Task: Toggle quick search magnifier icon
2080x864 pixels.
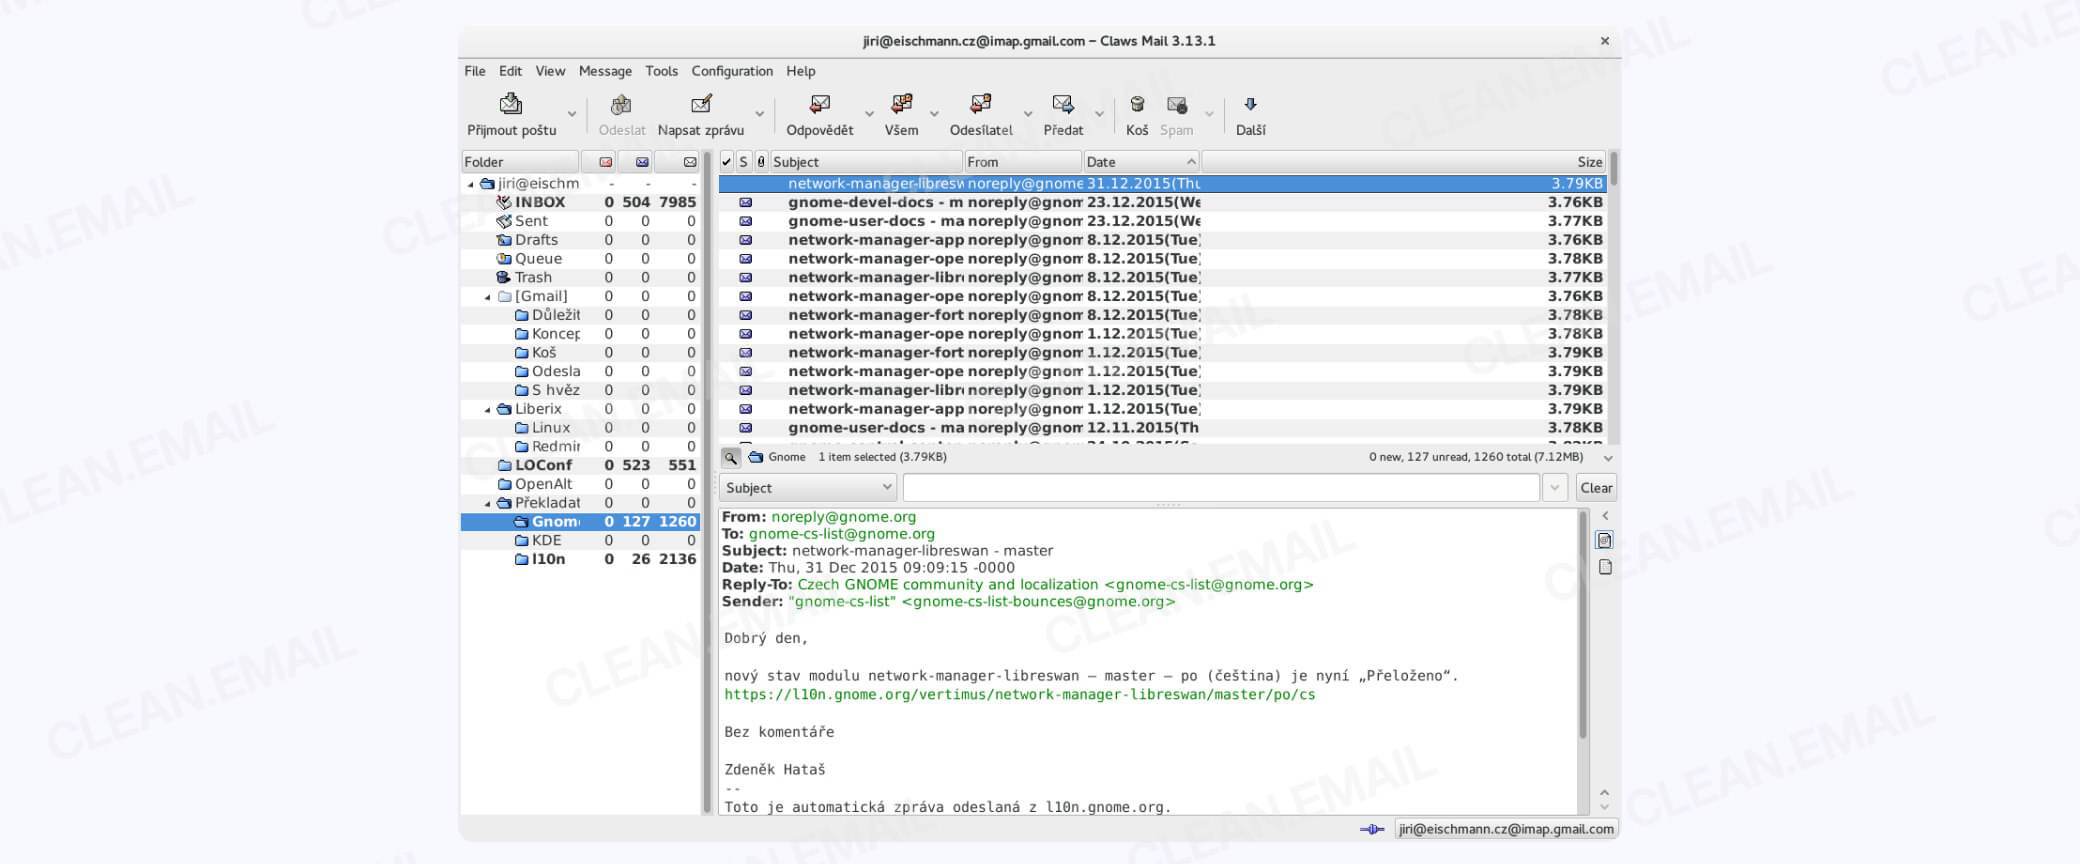Action: (x=731, y=457)
